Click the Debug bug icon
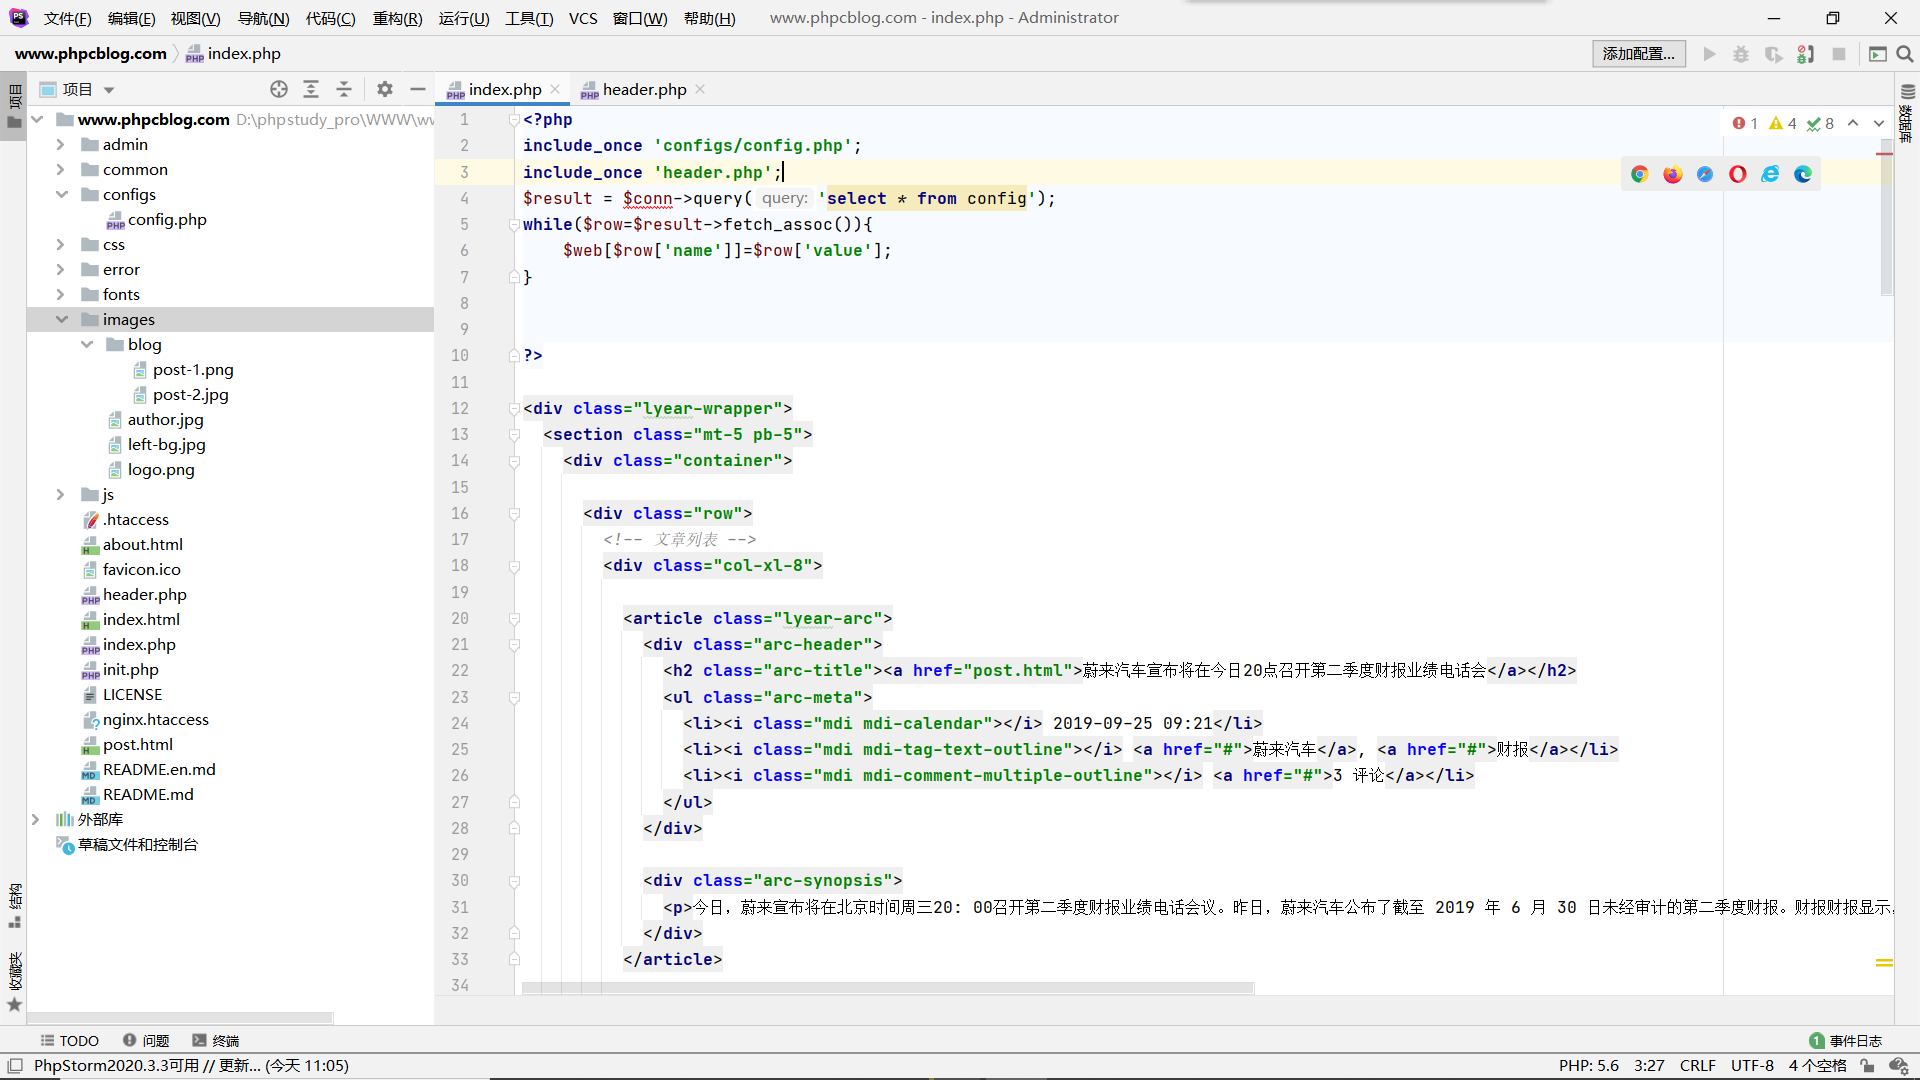The image size is (1920, 1080). pos(1741,54)
